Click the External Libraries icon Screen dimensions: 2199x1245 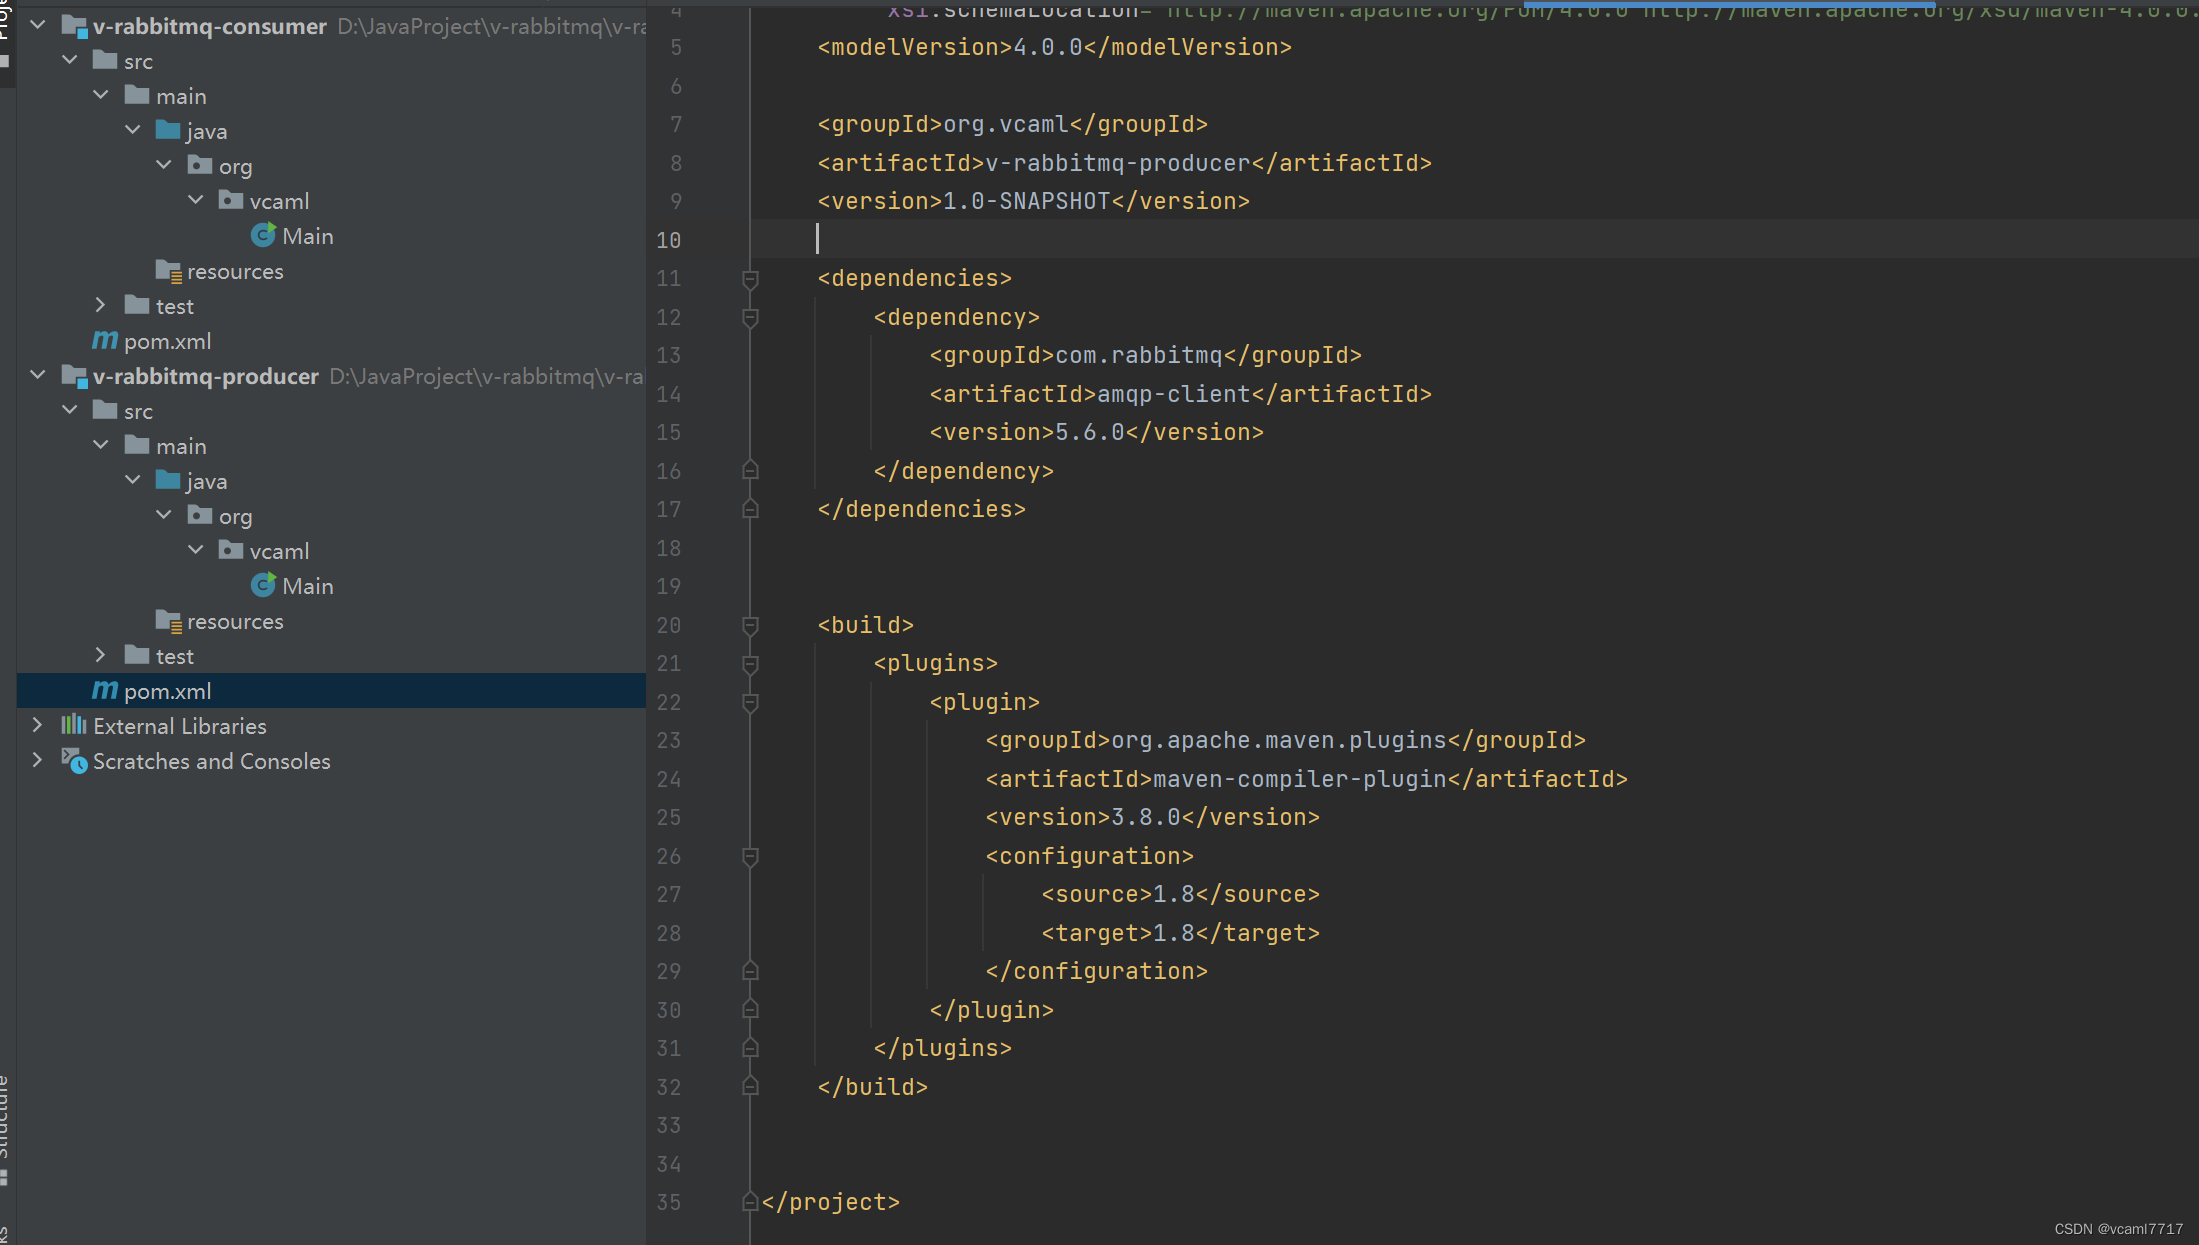pyautogui.click(x=74, y=725)
